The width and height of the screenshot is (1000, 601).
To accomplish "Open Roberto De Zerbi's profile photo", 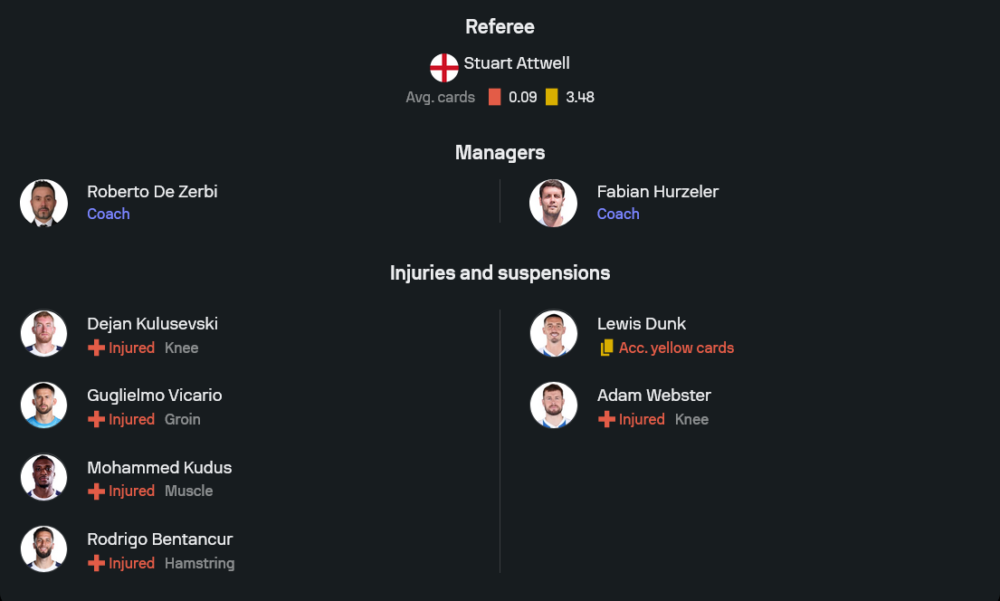I will point(44,203).
